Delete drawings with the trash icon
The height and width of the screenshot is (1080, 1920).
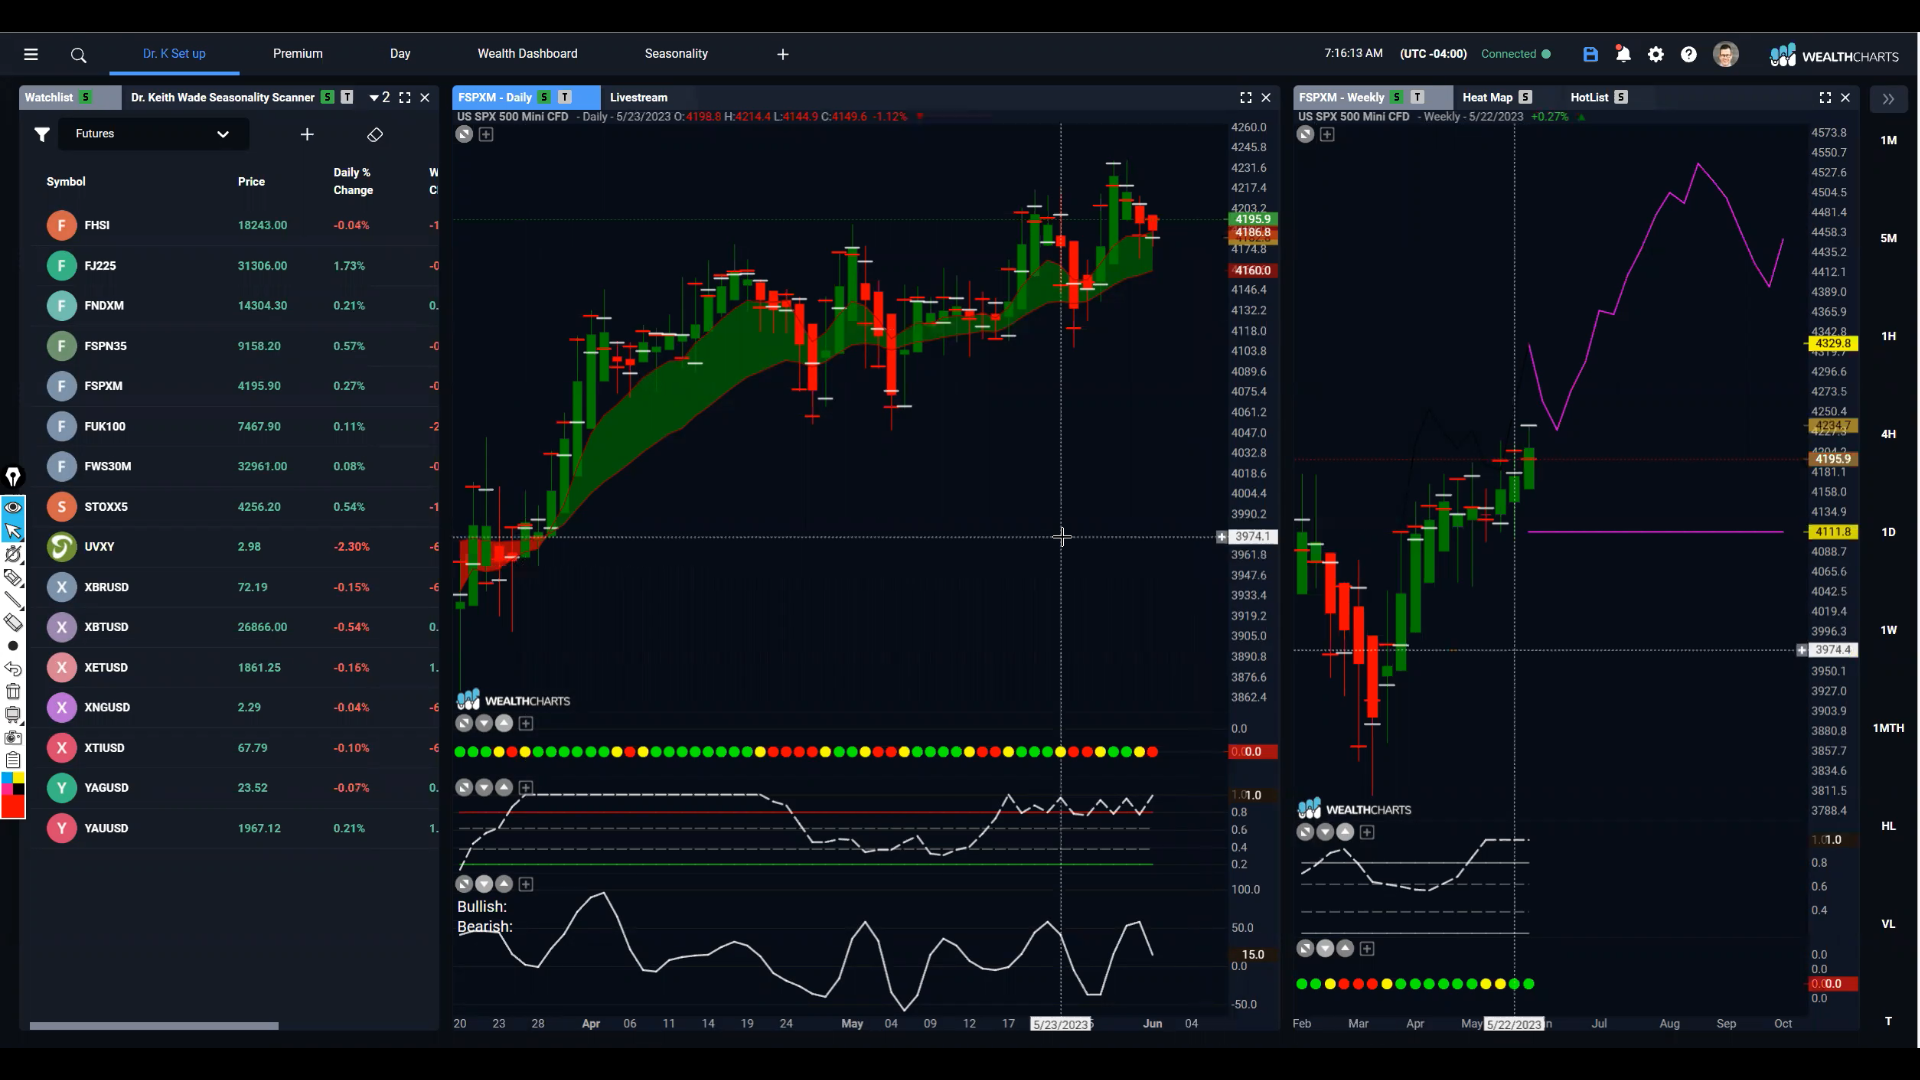coord(13,692)
